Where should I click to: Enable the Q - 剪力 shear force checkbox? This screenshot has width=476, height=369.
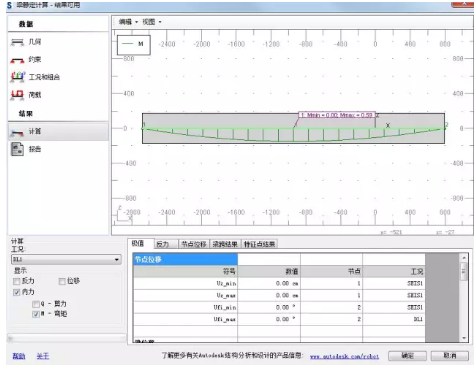[x=36, y=304]
